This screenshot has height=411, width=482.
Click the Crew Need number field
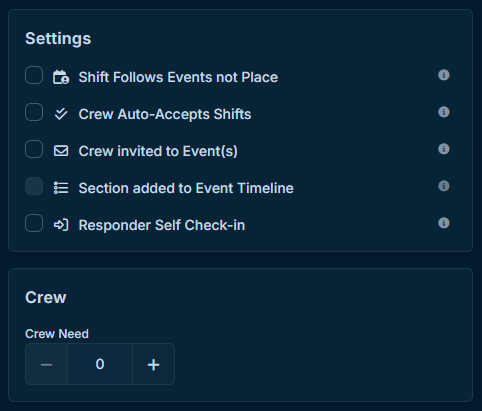click(100, 364)
